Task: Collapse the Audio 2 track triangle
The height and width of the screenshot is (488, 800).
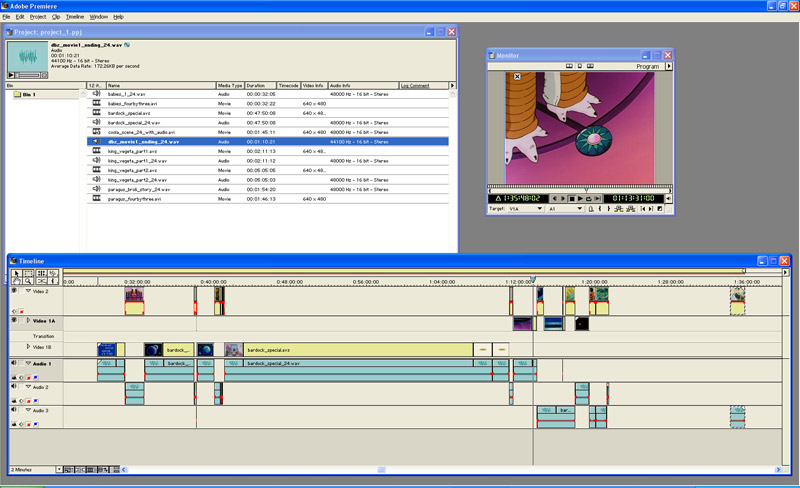Action: 28,387
